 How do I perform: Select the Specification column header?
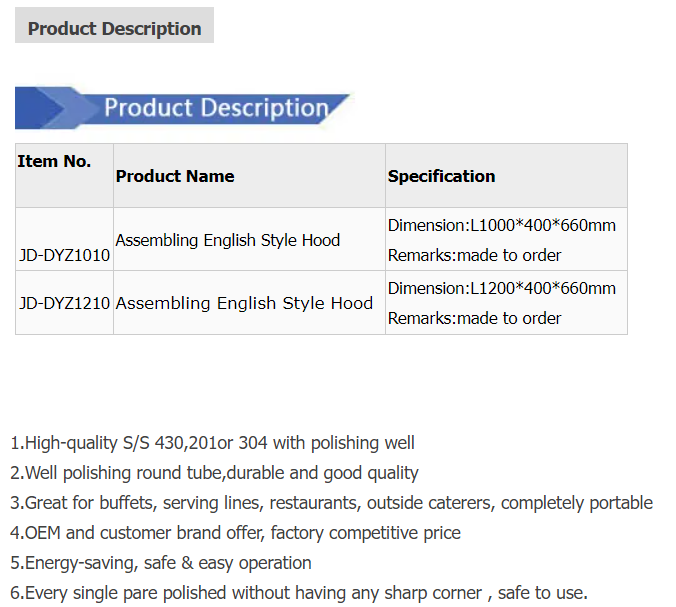[x=441, y=176]
